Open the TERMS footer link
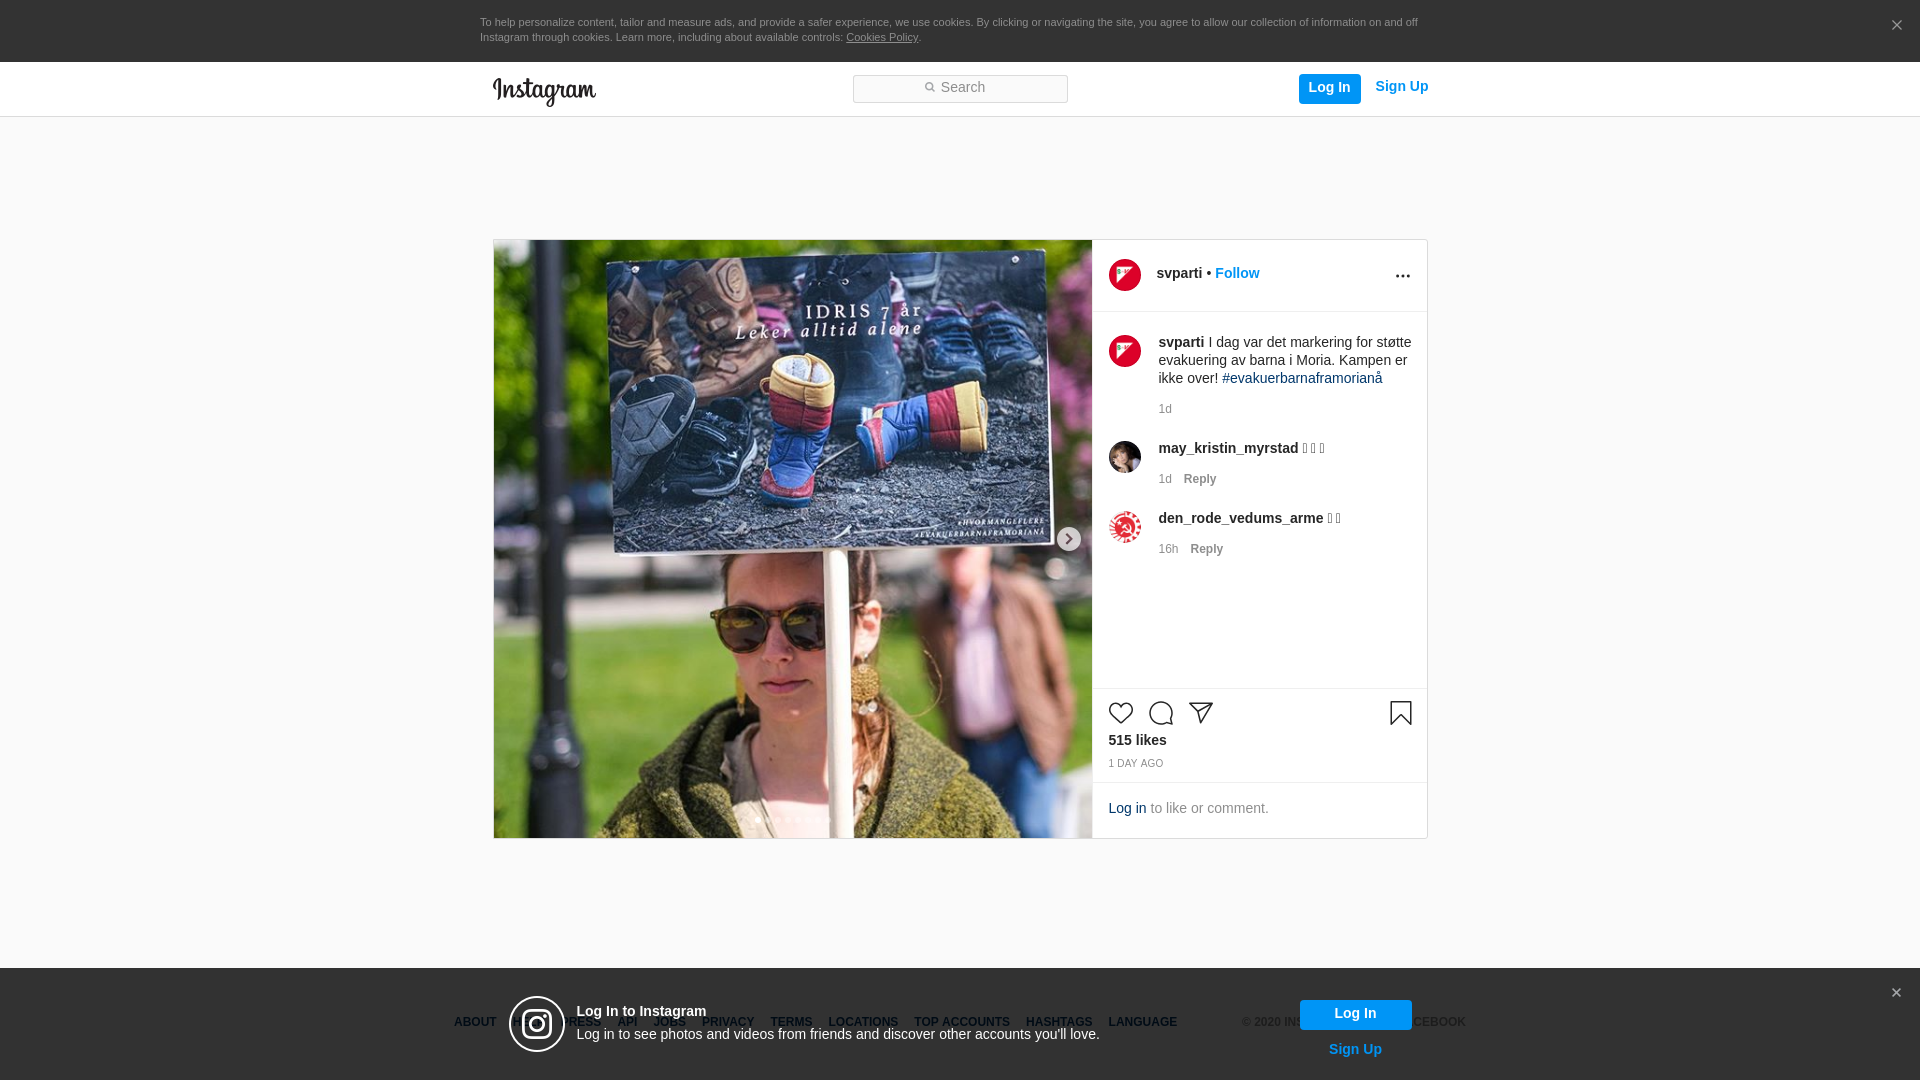The width and height of the screenshot is (1920, 1080). 790,1022
